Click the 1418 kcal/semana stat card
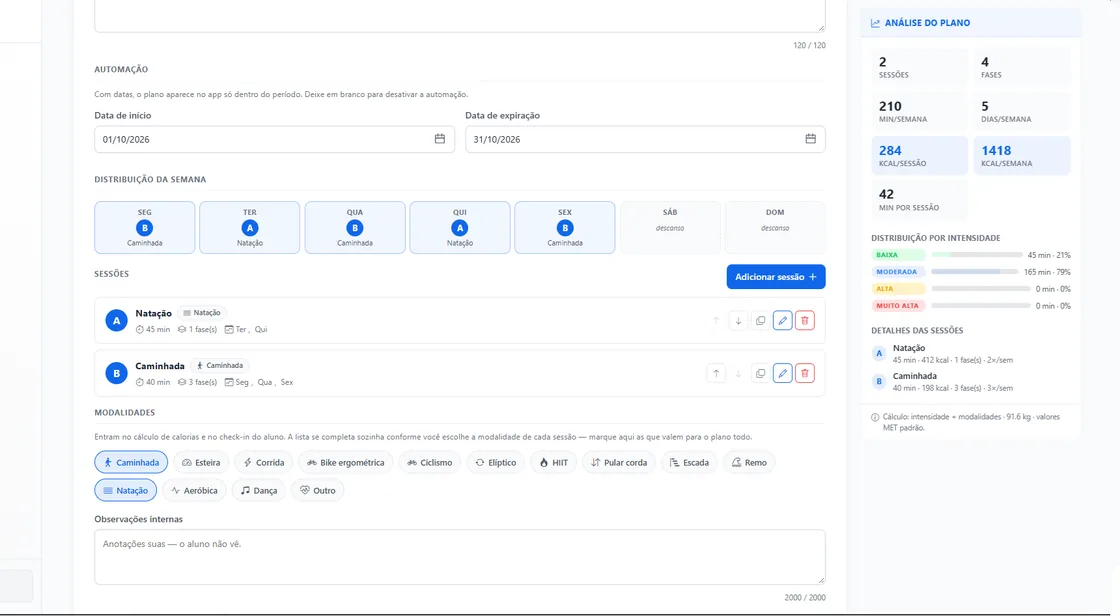 (1022, 156)
